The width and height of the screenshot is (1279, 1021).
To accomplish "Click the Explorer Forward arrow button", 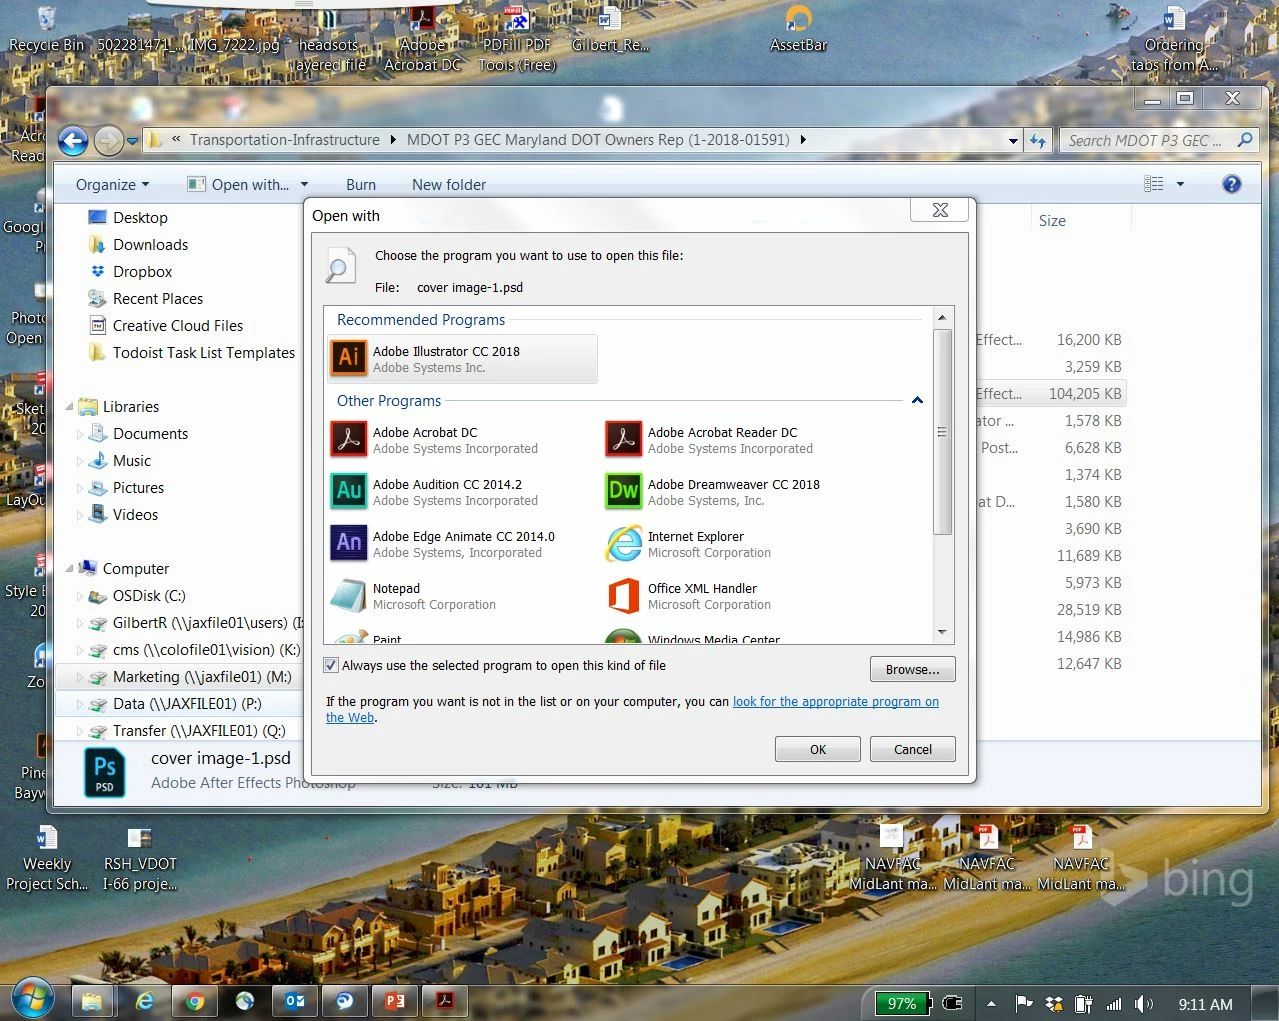I will point(108,141).
